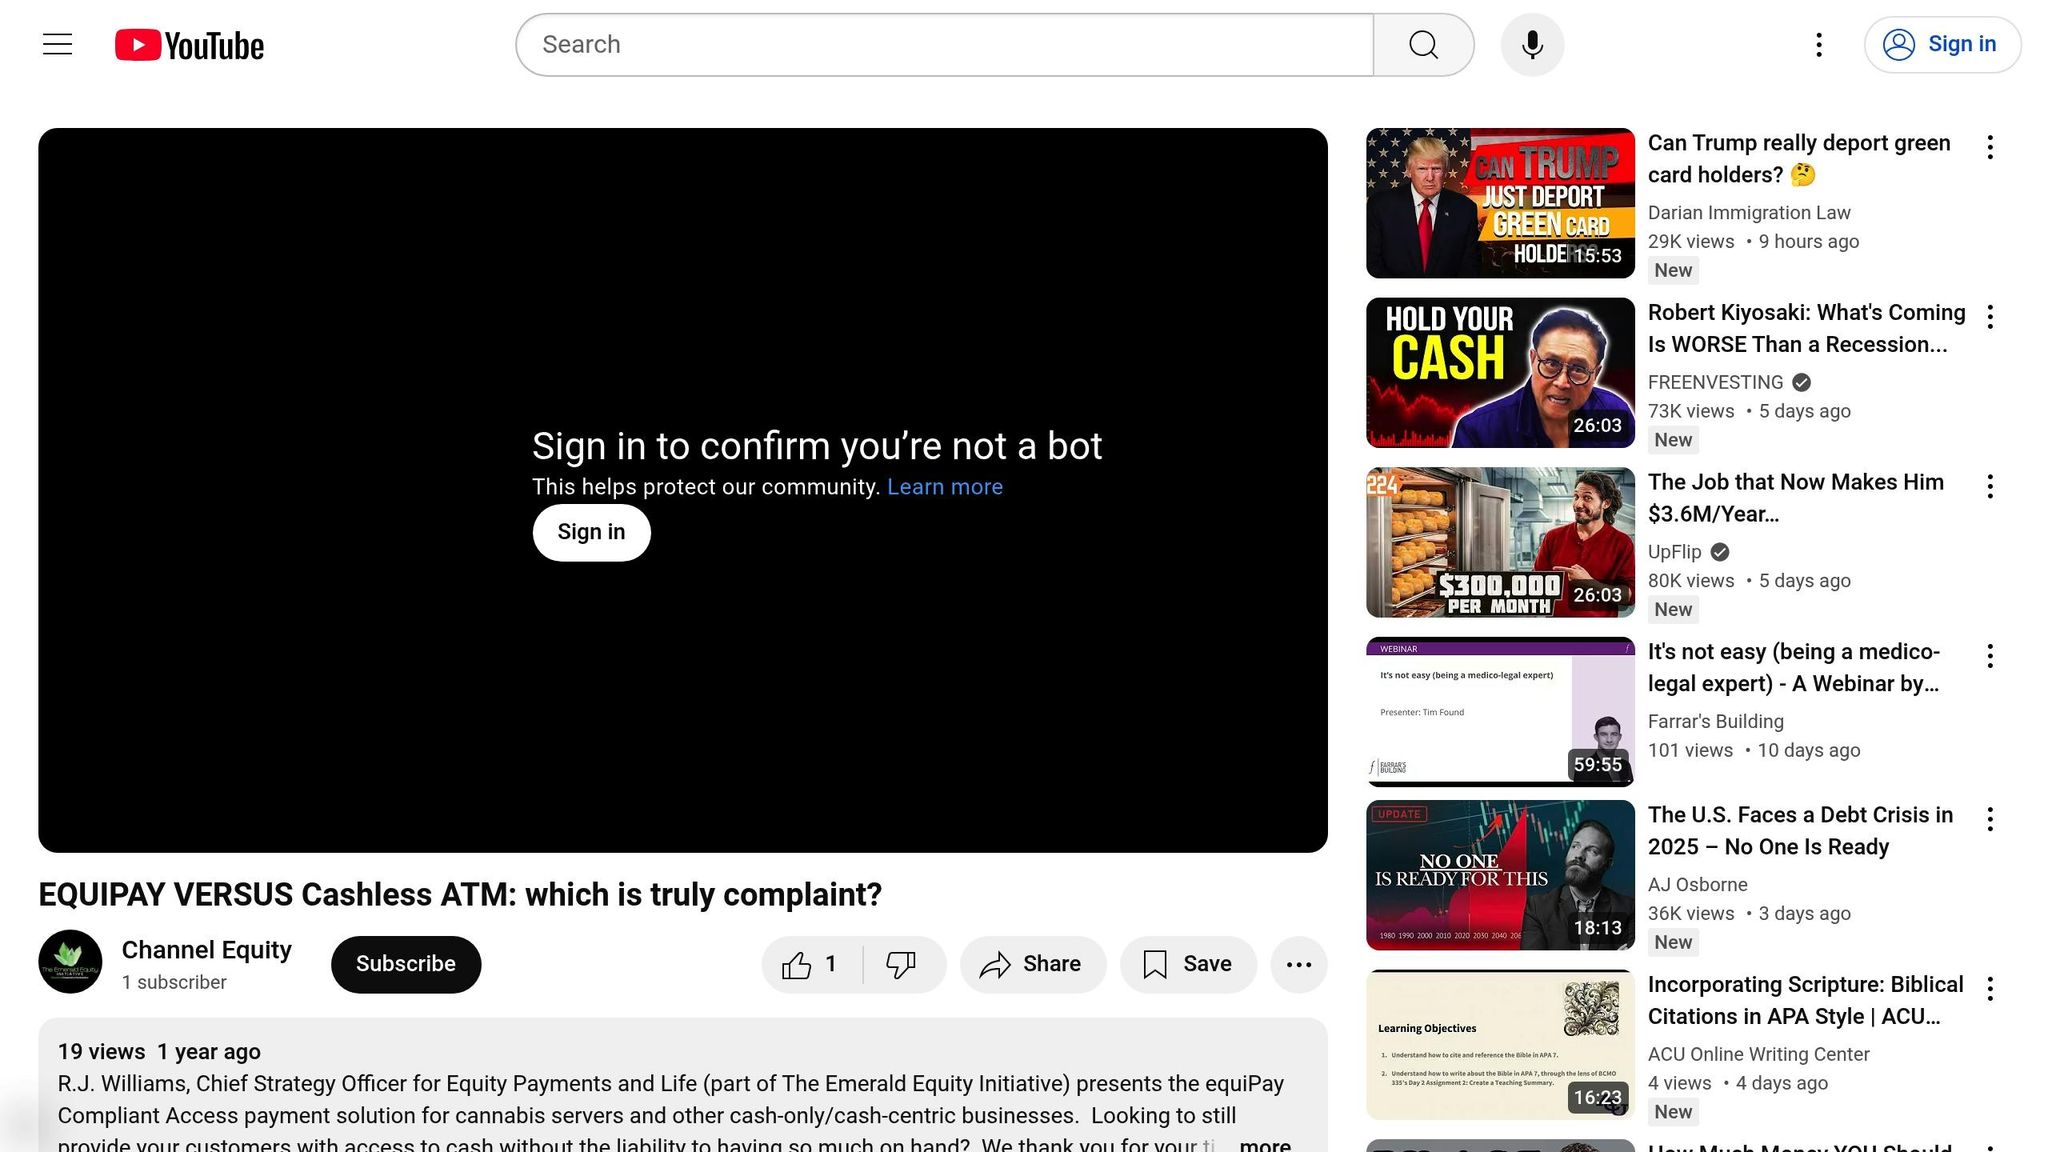Click '1 subscriber' text
This screenshot has height=1152, width=2048.
pyautogui.click(x=174, y=983)
